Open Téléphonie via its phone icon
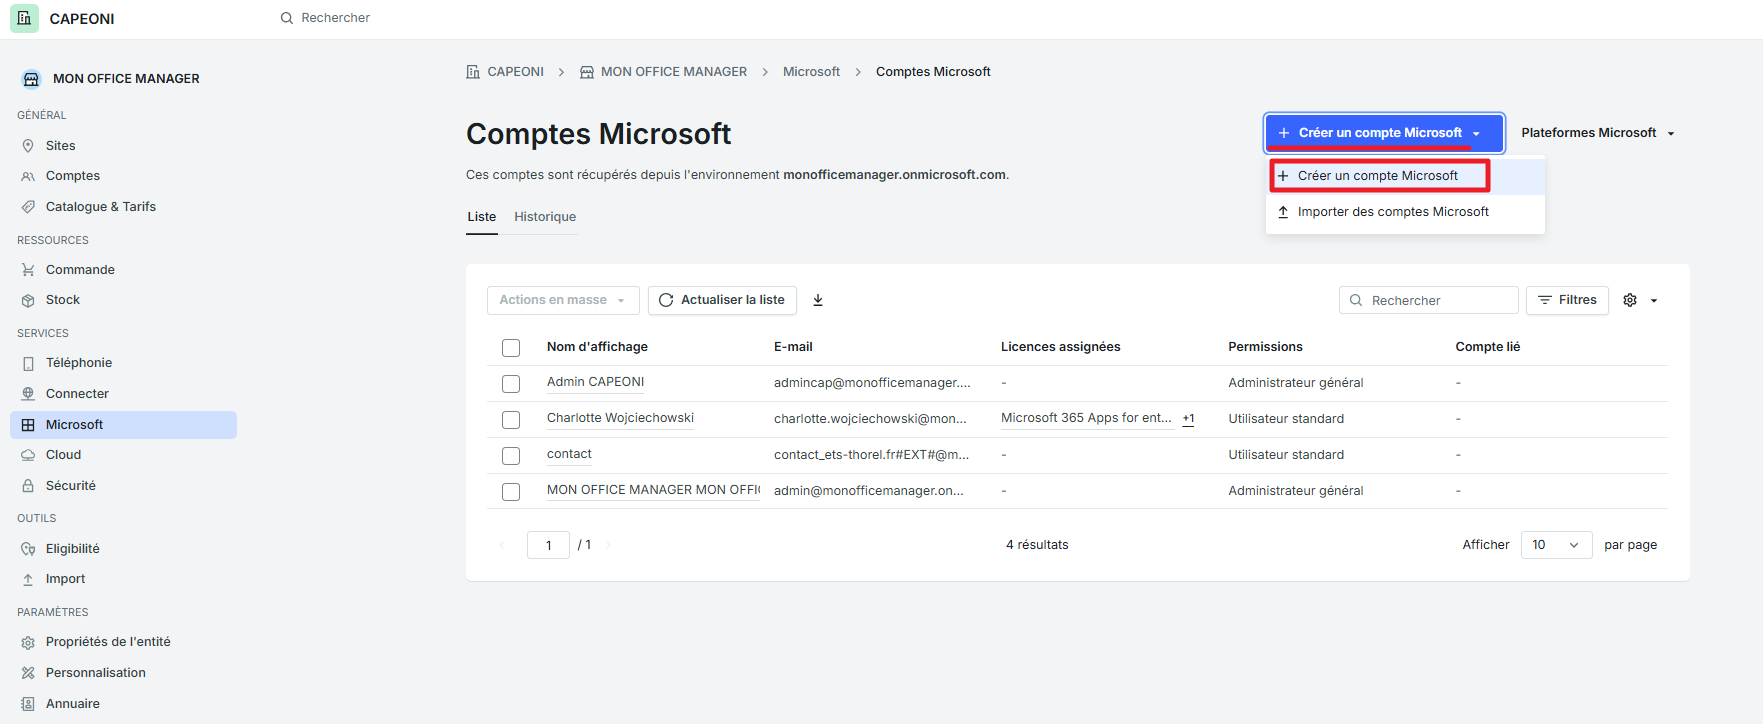1763x724 pixels. pos(28,363)
